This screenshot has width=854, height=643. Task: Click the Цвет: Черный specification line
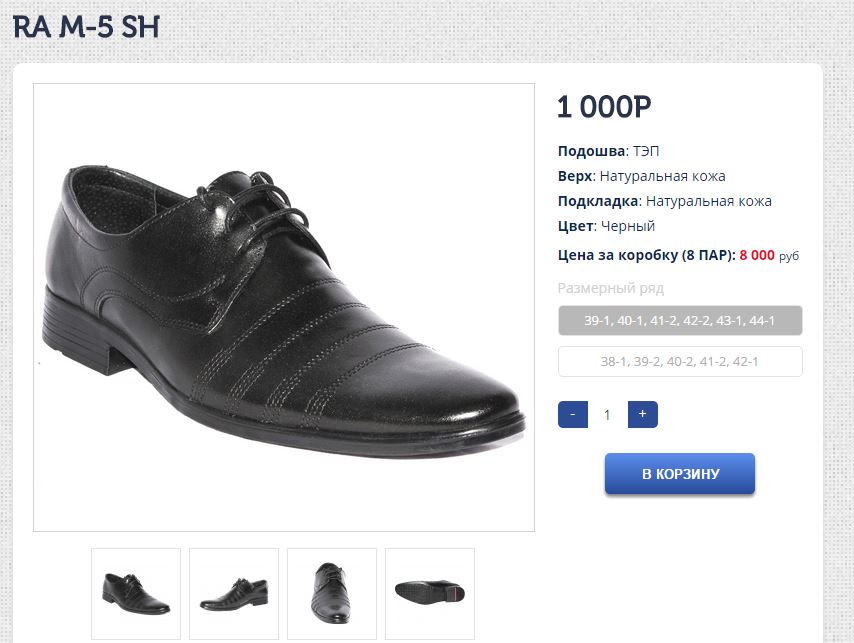pyautogui.click(x=606, y=226)
